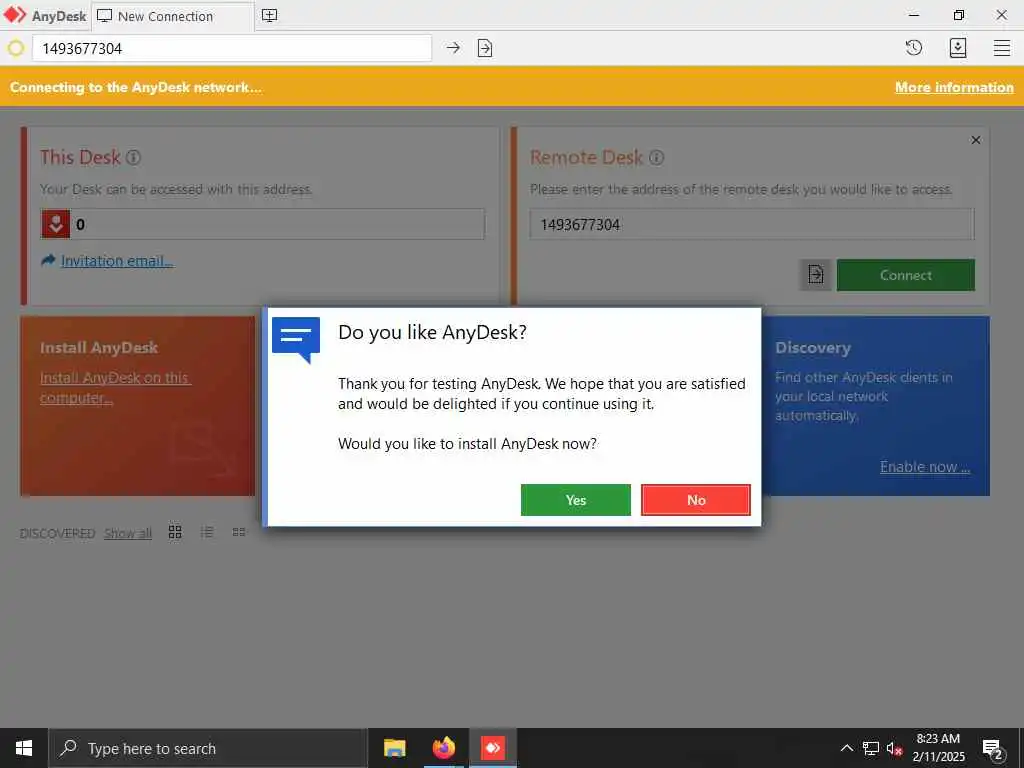The height and width of the screenshot is (768, 1024).
Task: Open Firefox from taskbar
Action: (x=443, y=748)
